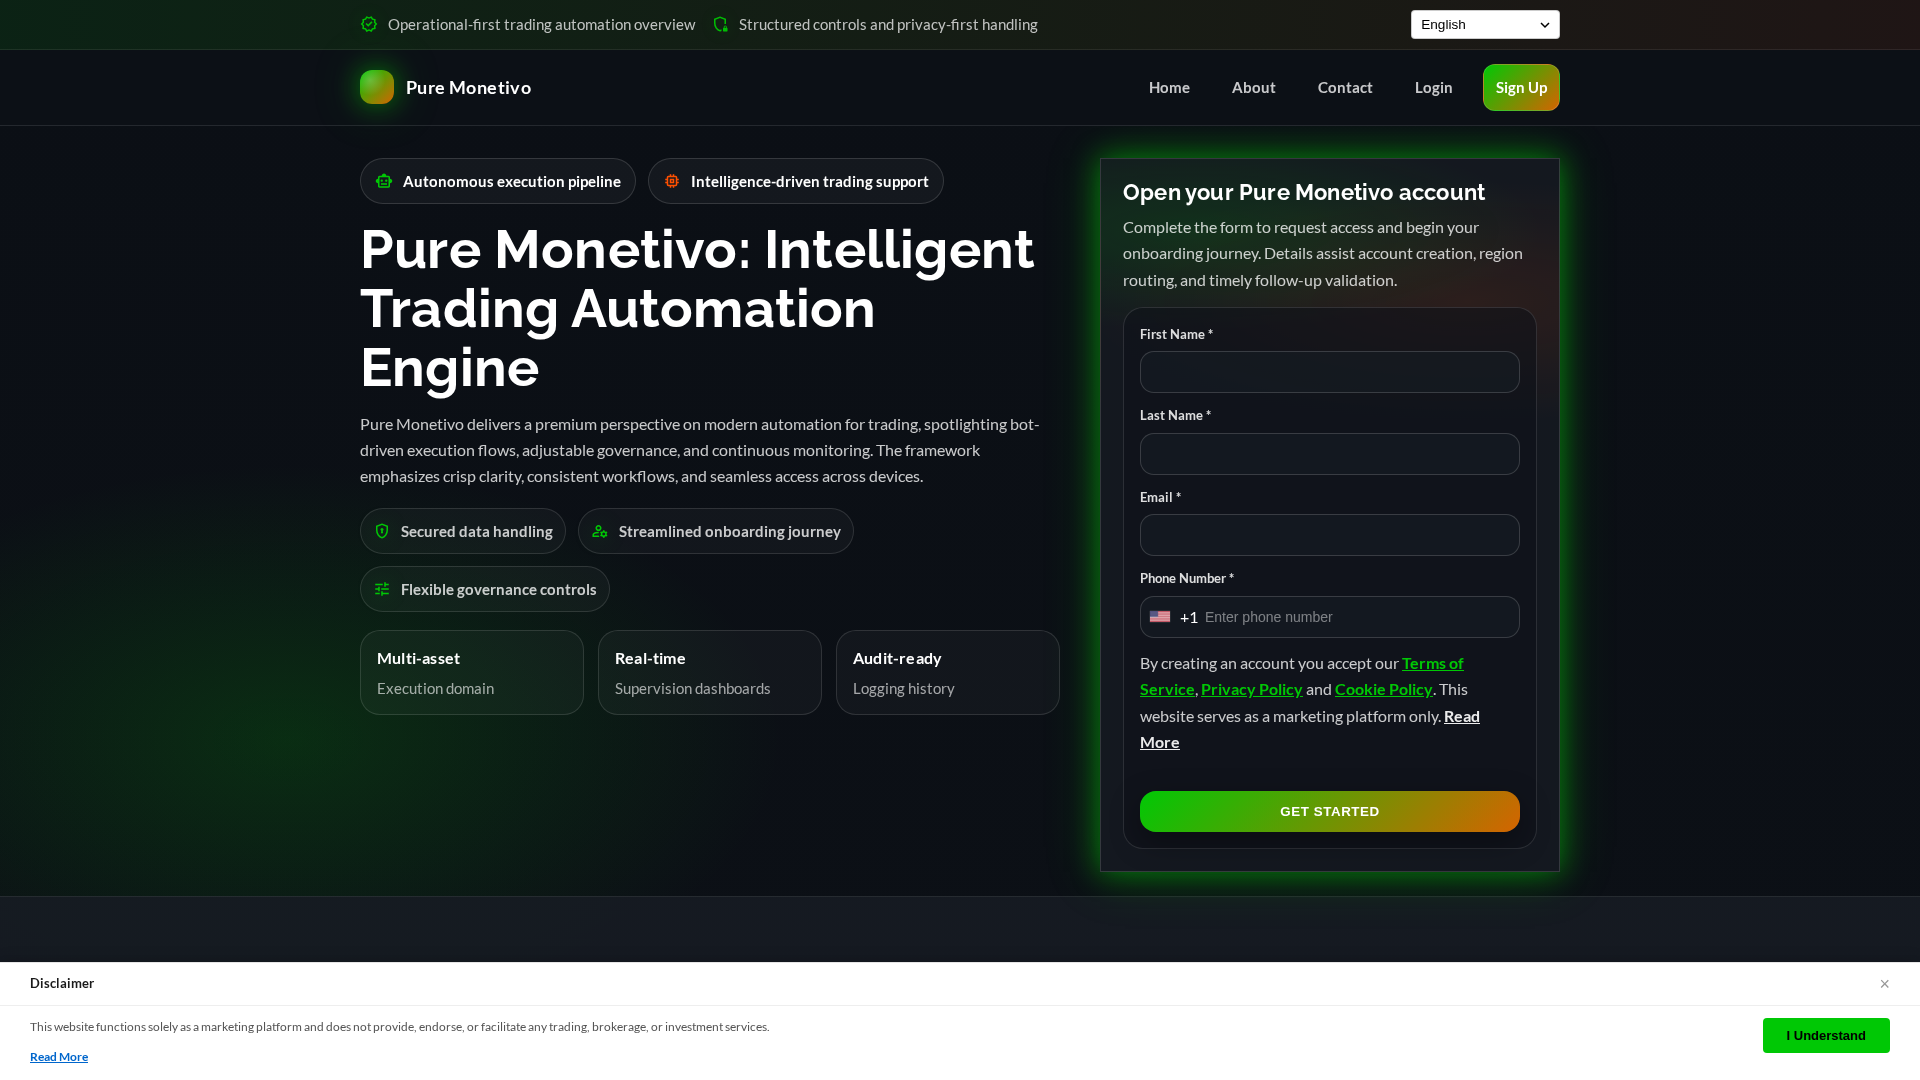Click the icon beside Structured controls text

[x=721, y=24]
